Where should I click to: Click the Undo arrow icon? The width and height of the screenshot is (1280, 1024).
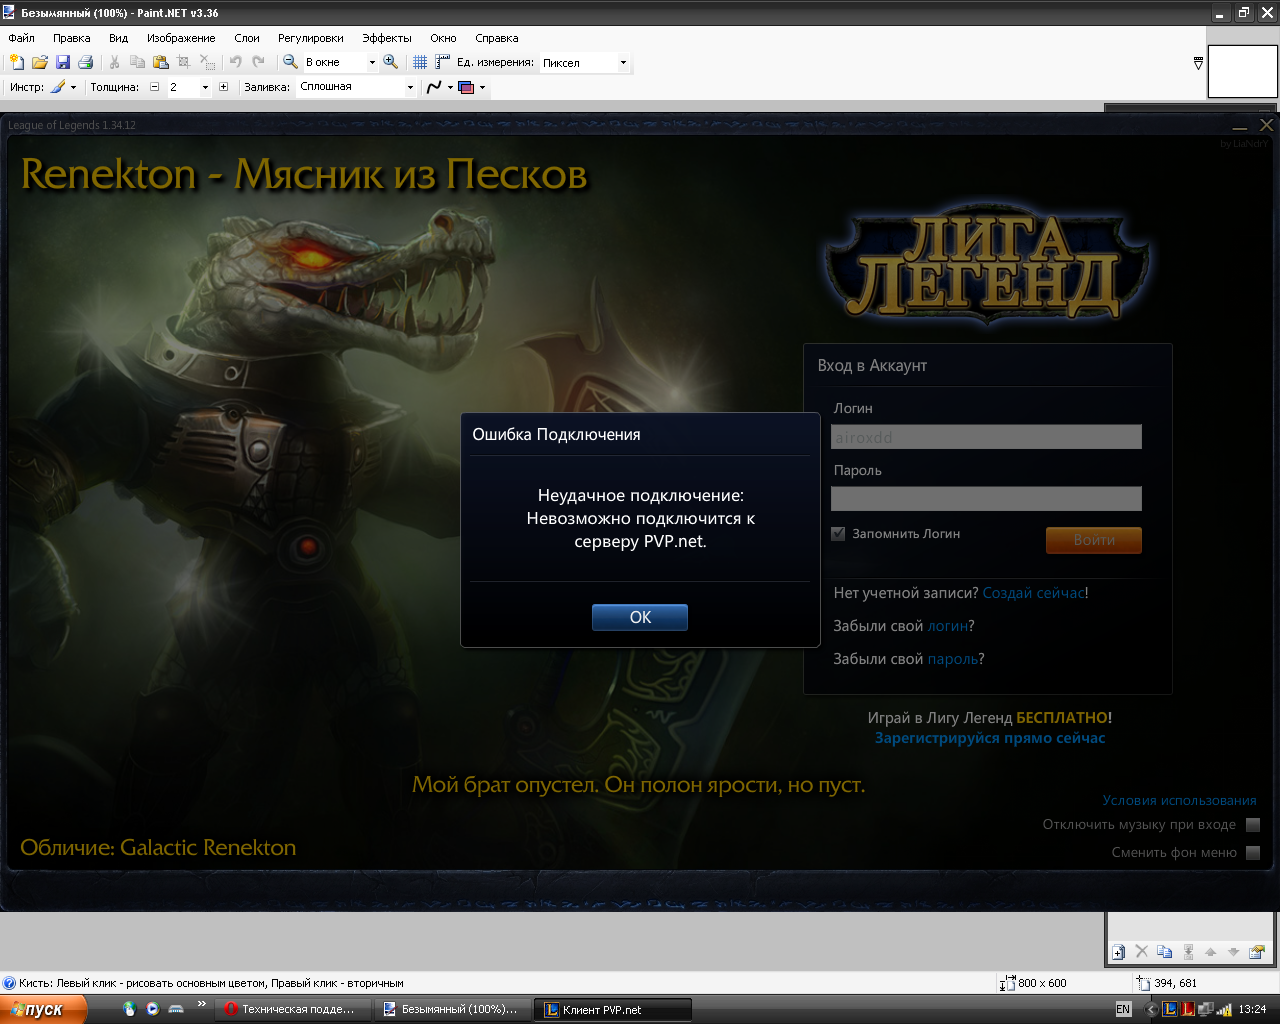coord(235,62)
